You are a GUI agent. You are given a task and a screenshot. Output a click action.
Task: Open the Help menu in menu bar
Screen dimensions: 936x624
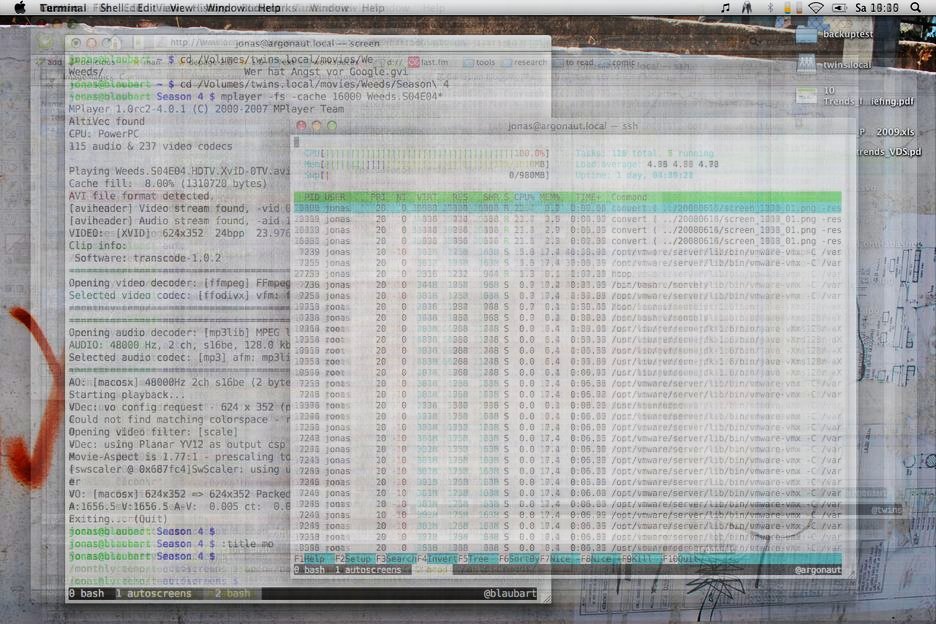click(269, 8)
